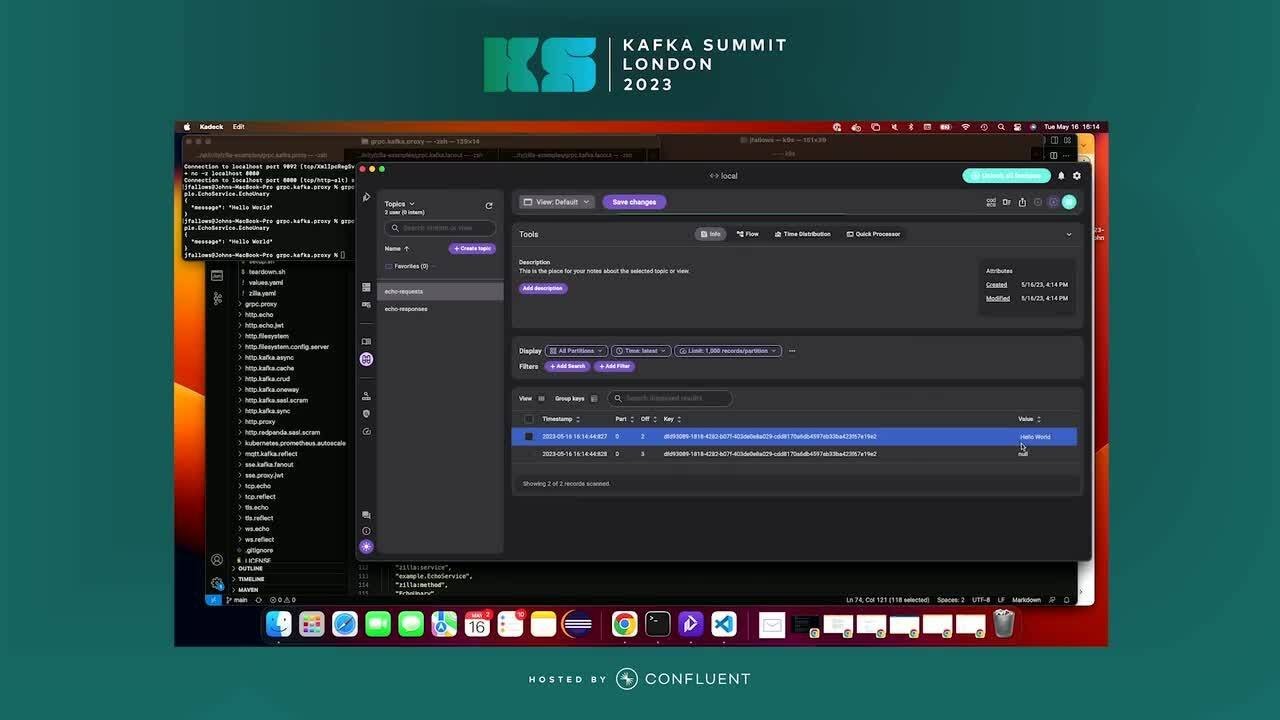Untick the checkbox of the Hello World record

coord(529,437)
